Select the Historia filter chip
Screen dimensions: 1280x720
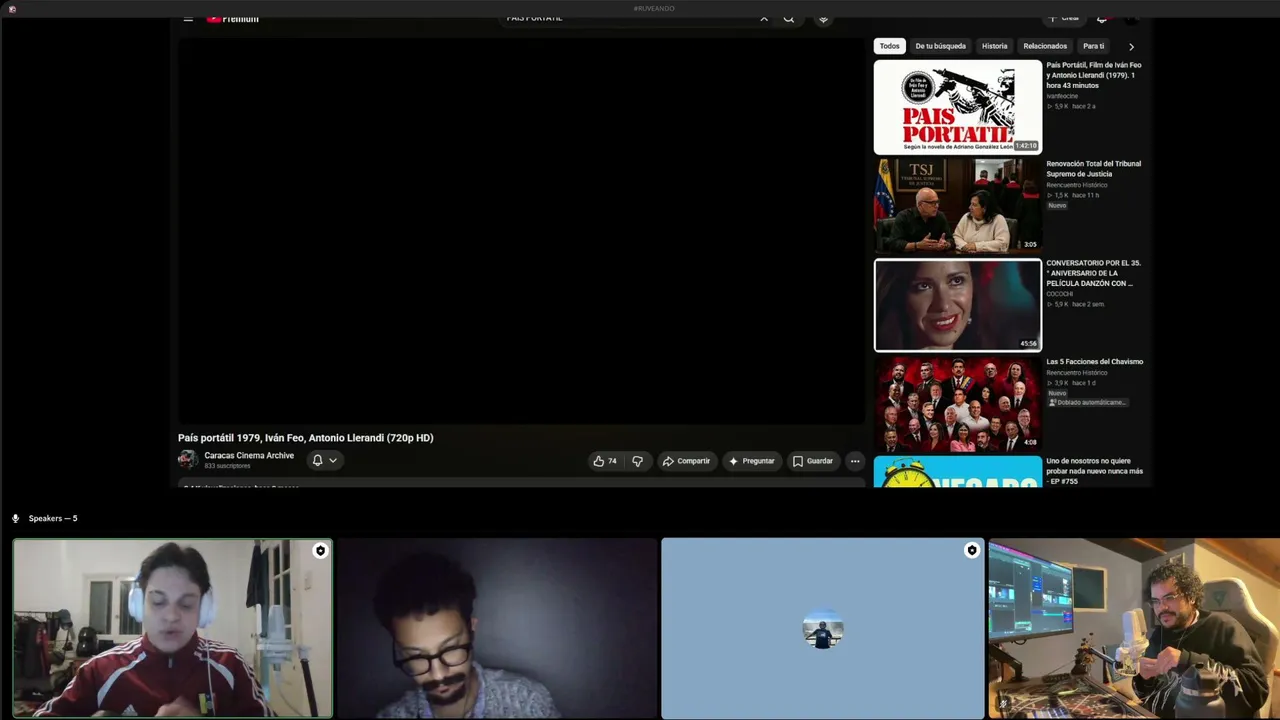click(x=994, y=46)
